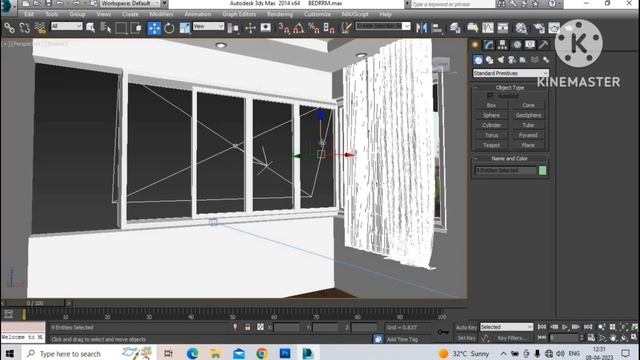640x360 pixels.
Task: Open the Utilities hammer panel icon
Action: point(543,45)
